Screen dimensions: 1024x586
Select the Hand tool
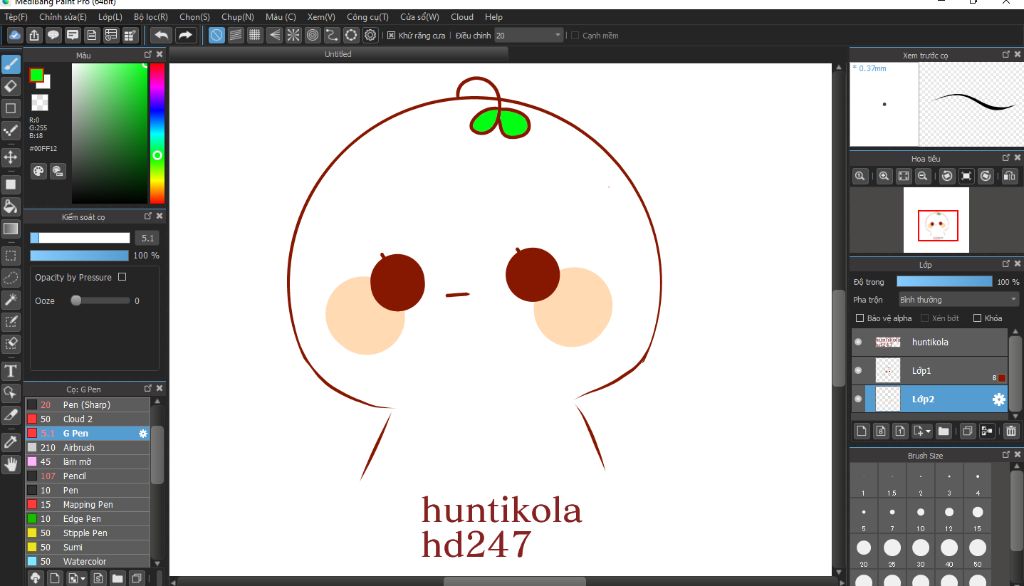(x=10, y=464)
